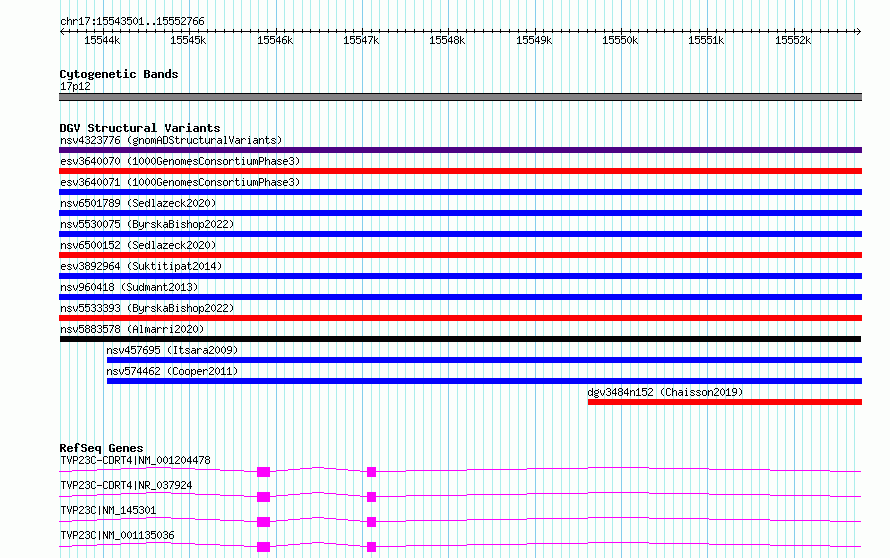Open variant nsv574462 Cooper2011 label
890x558 pixels.
(x=172, y=371)
